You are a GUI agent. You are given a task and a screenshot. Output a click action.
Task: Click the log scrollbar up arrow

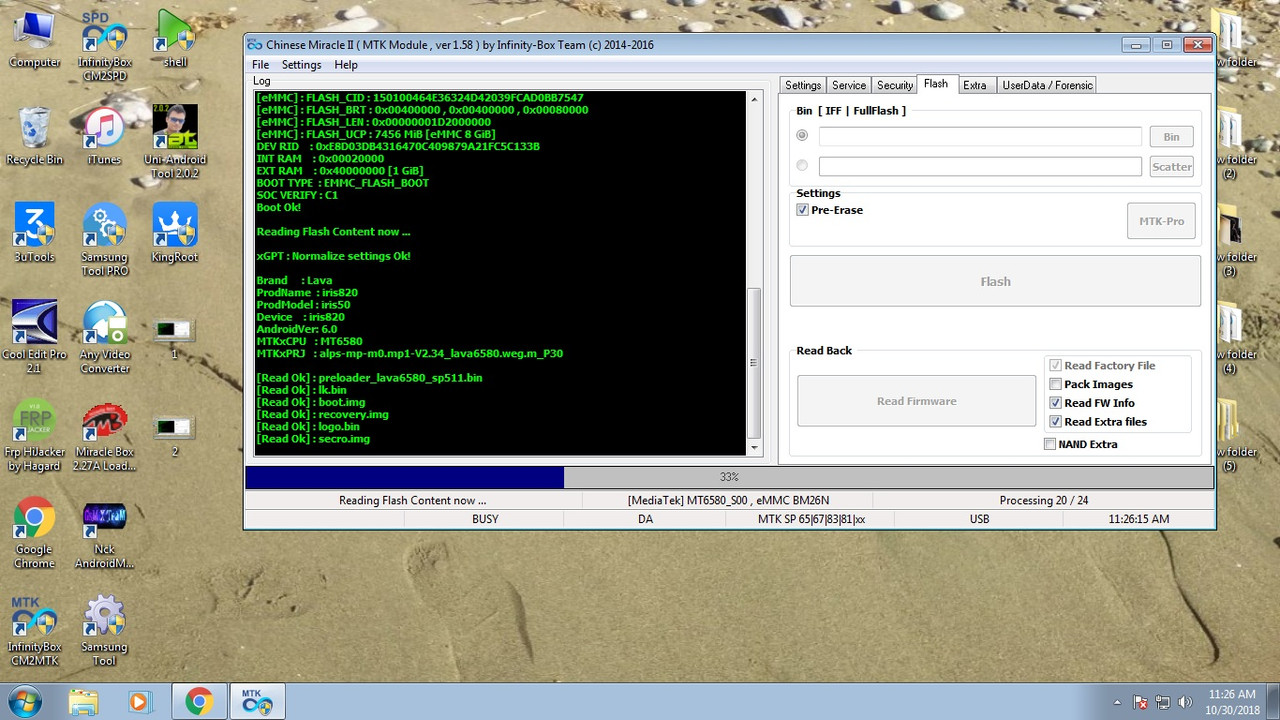point(755,97)
